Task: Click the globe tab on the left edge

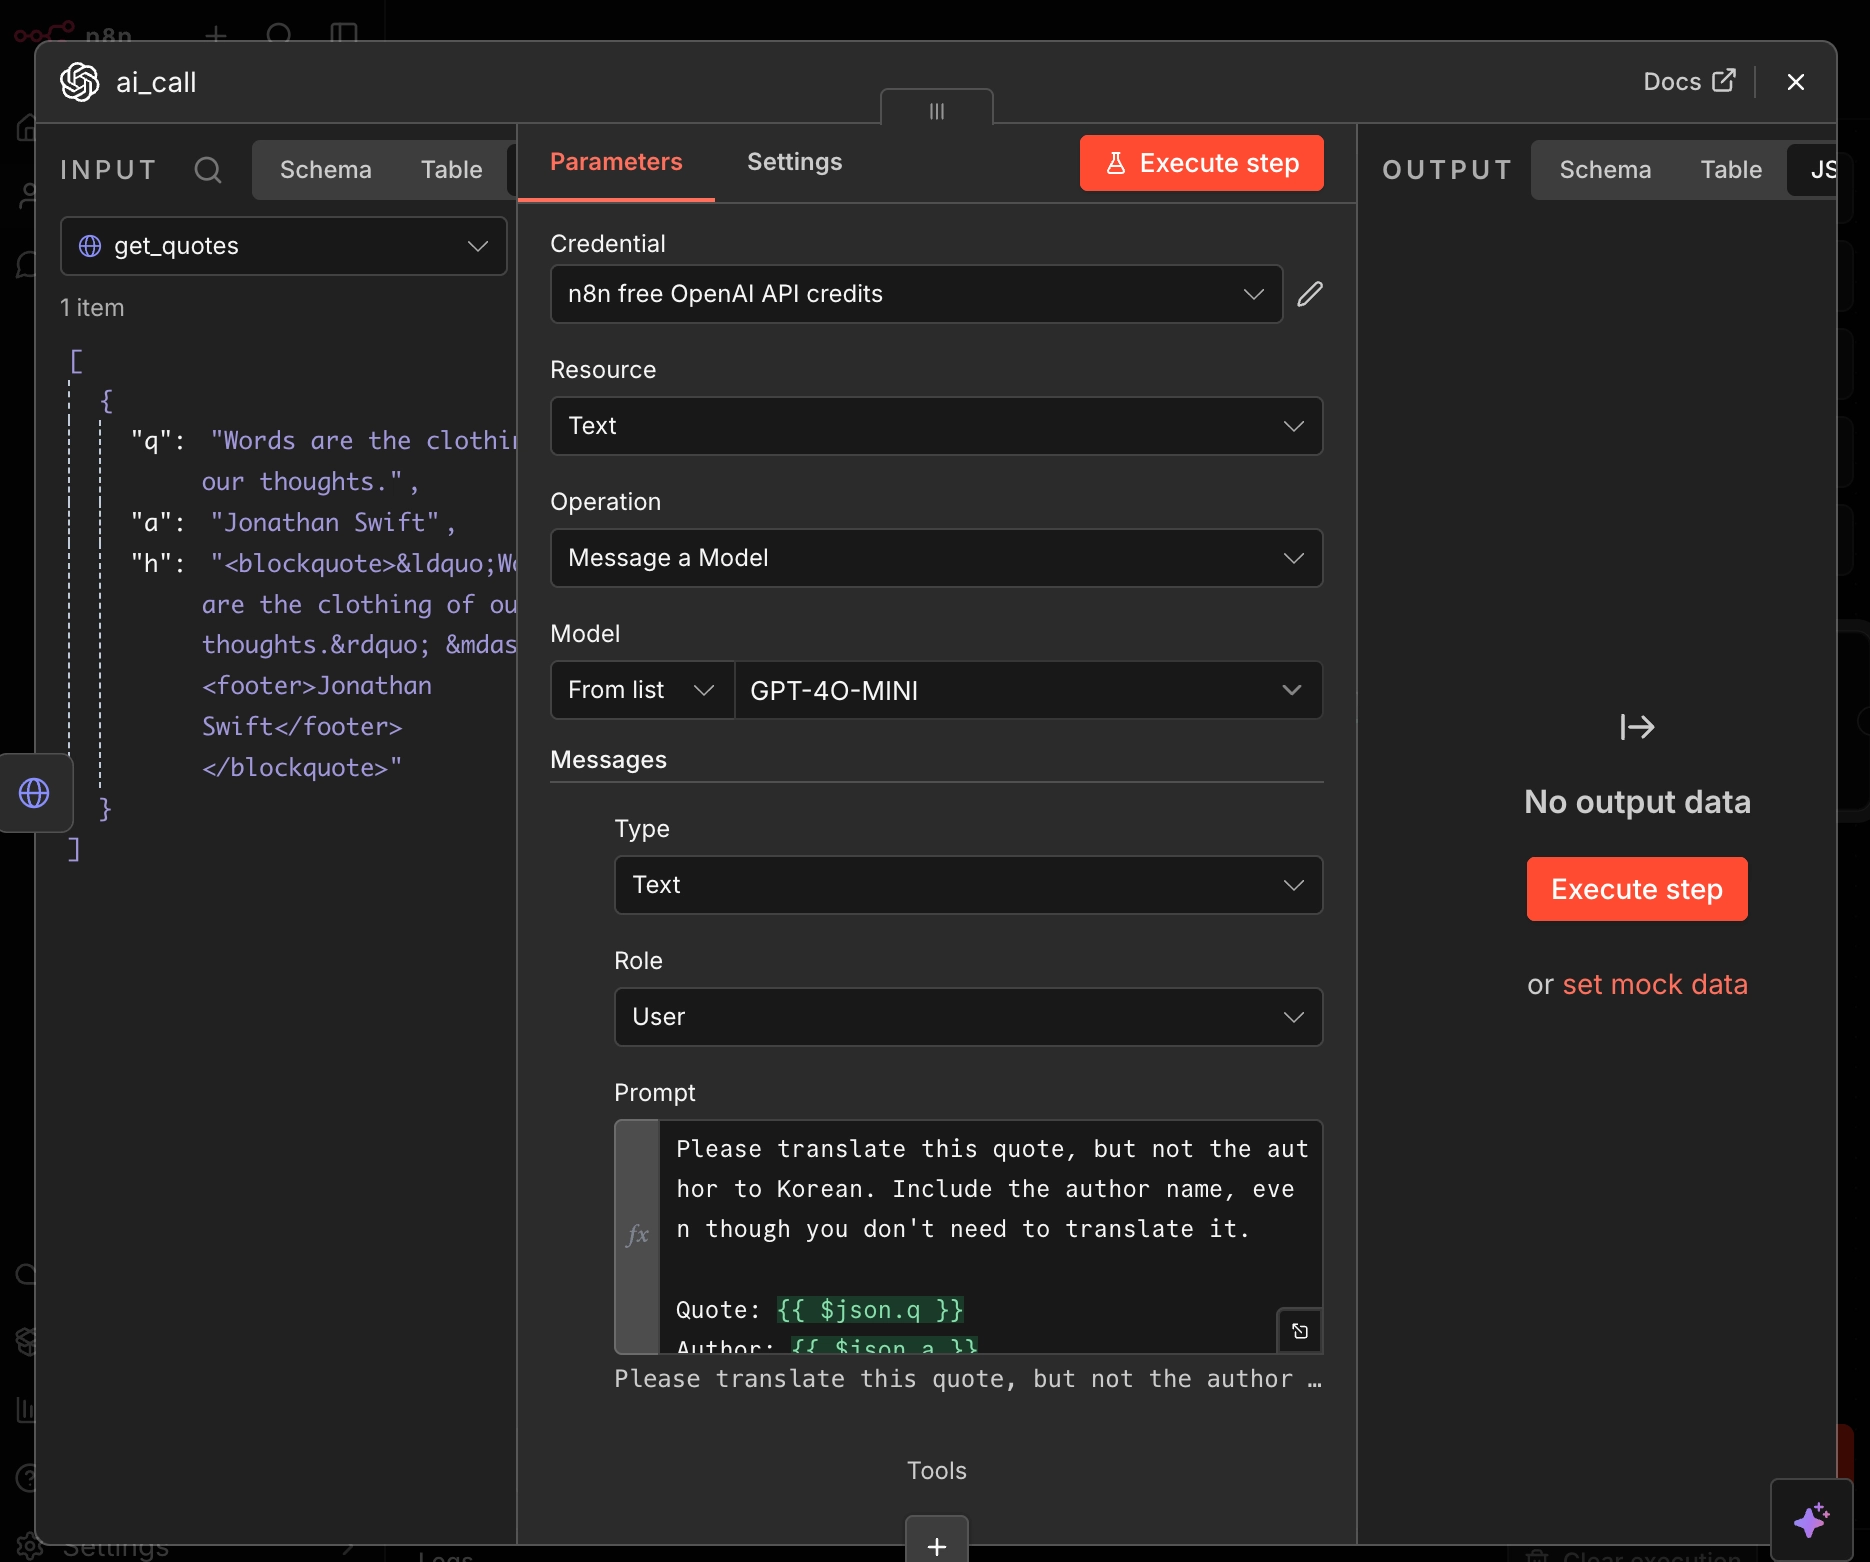Action: pos(35,793)
